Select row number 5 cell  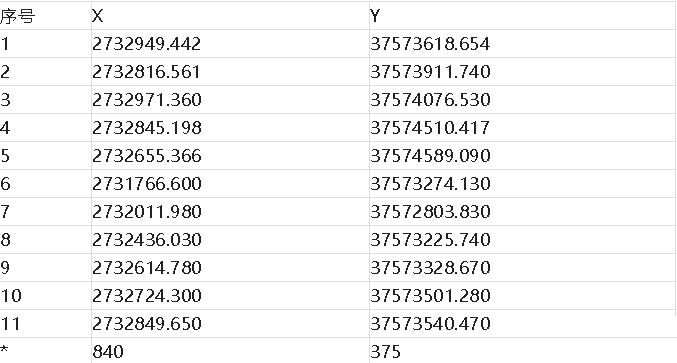[x=45, y=156]
